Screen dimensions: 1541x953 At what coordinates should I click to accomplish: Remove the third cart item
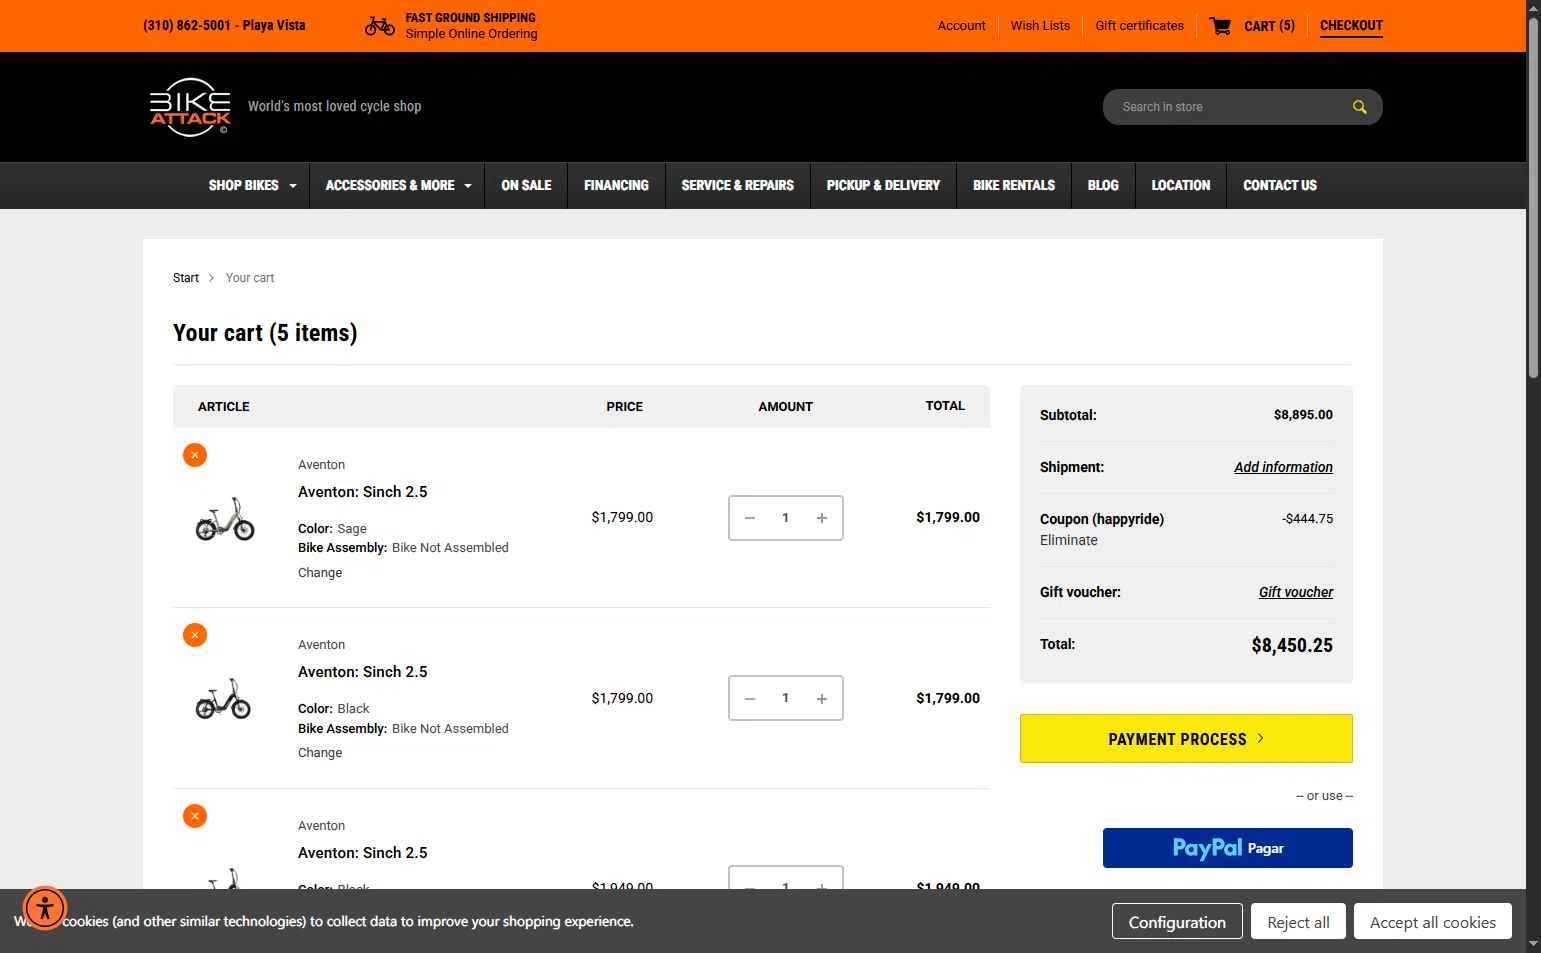pos(195,816)
